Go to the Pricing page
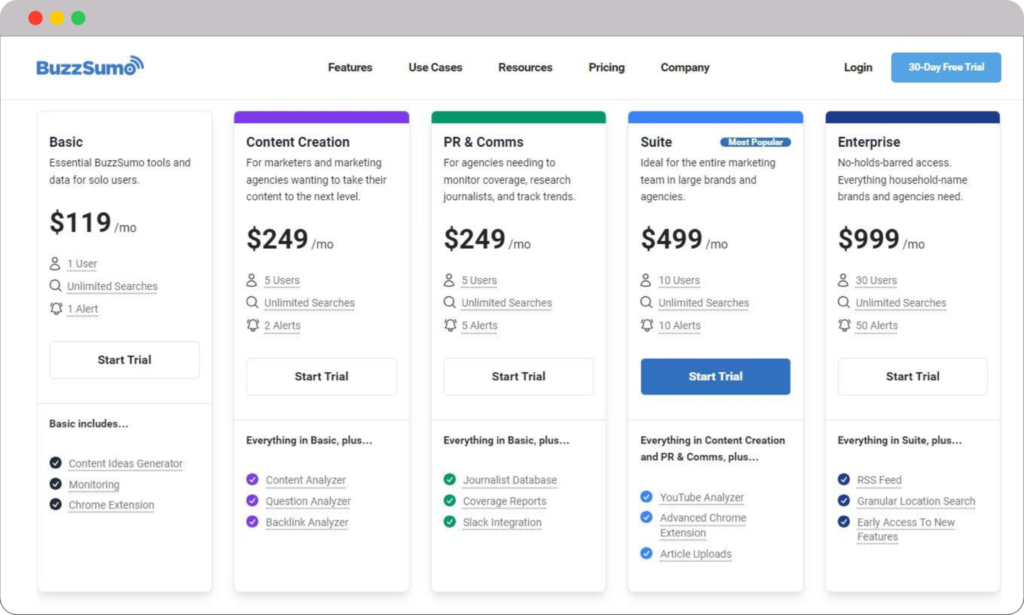 606,67
